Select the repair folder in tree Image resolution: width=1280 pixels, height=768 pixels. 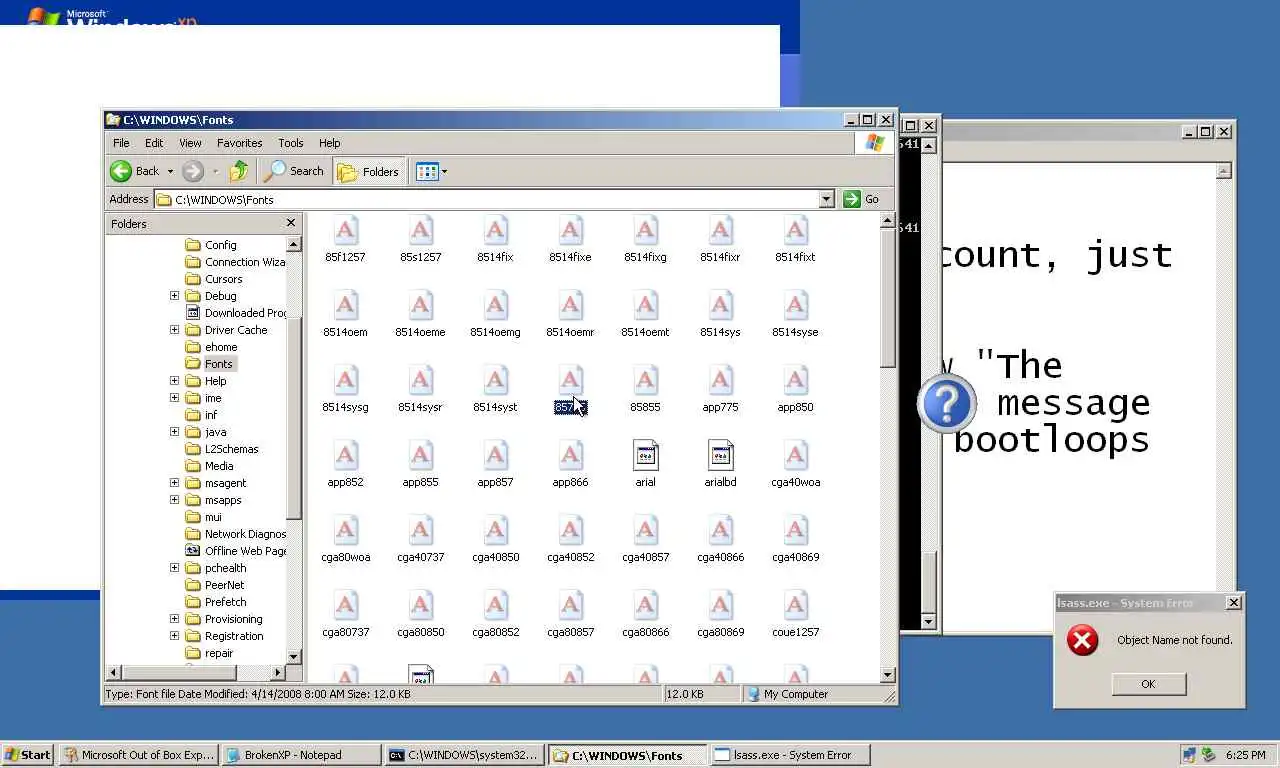point(210,653)
